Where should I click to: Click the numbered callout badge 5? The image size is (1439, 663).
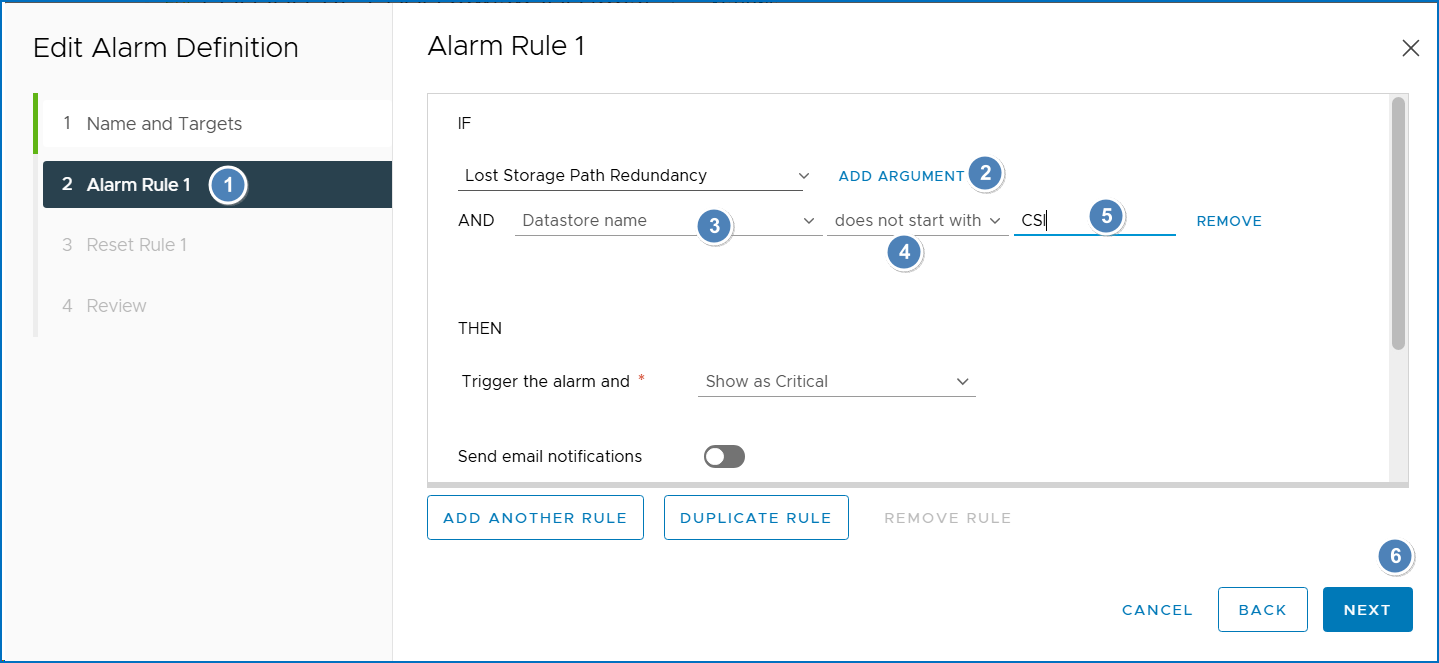[x=1106, y=215]
